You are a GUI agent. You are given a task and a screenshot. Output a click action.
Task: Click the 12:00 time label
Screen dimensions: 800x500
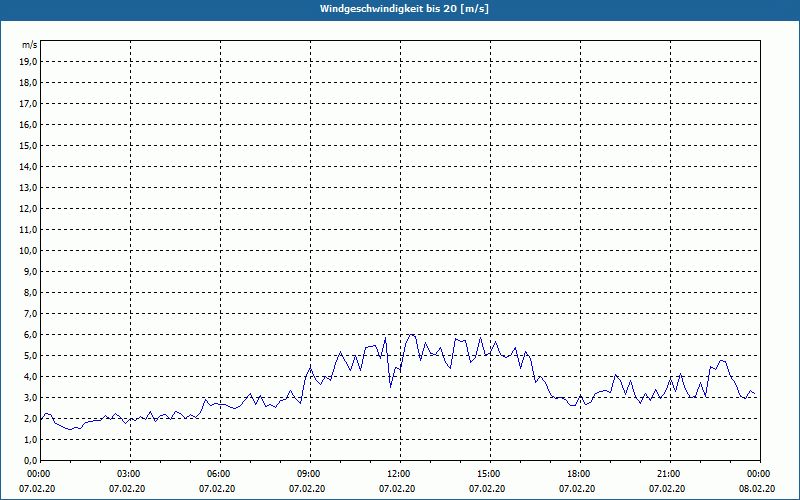click(x=400, y=474)
